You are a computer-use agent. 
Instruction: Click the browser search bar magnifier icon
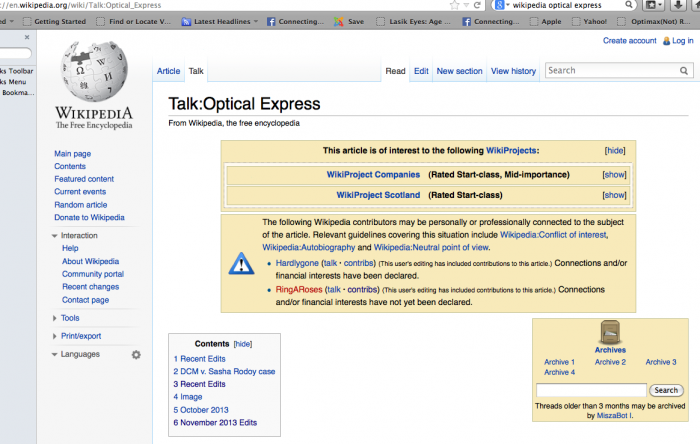(x=629, y=5)
